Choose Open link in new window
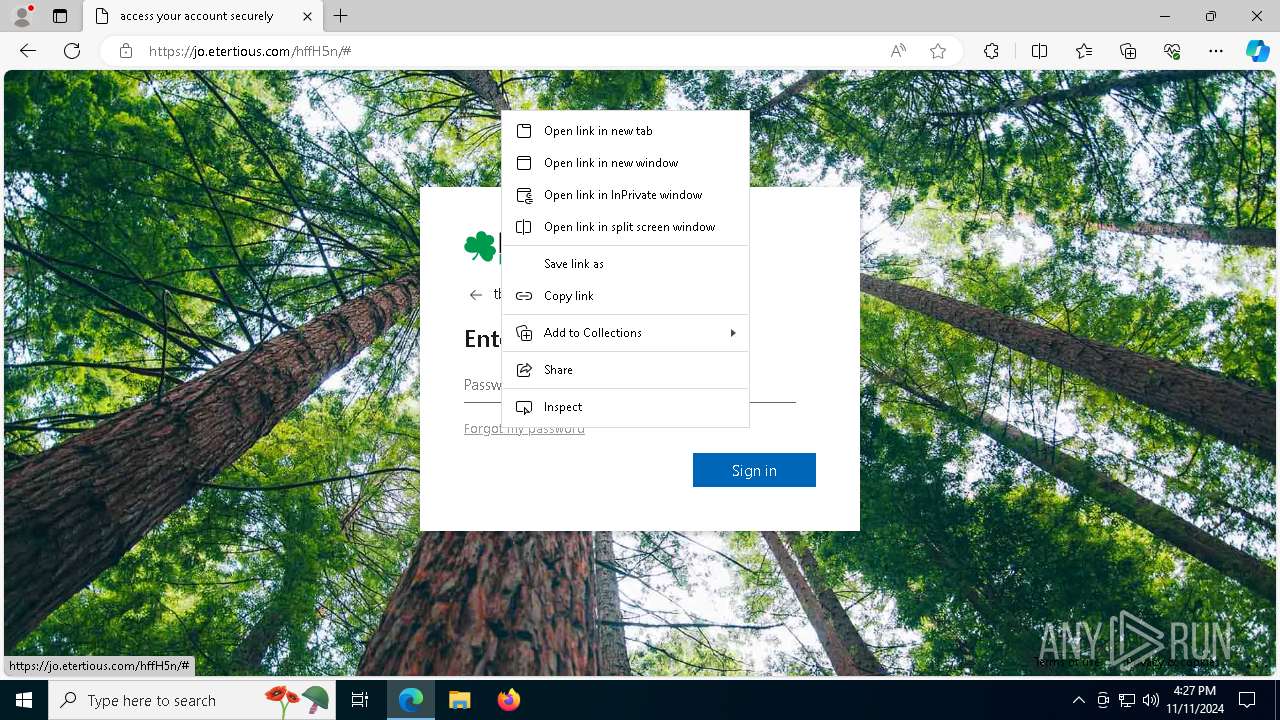 click(x=625, y=163)
